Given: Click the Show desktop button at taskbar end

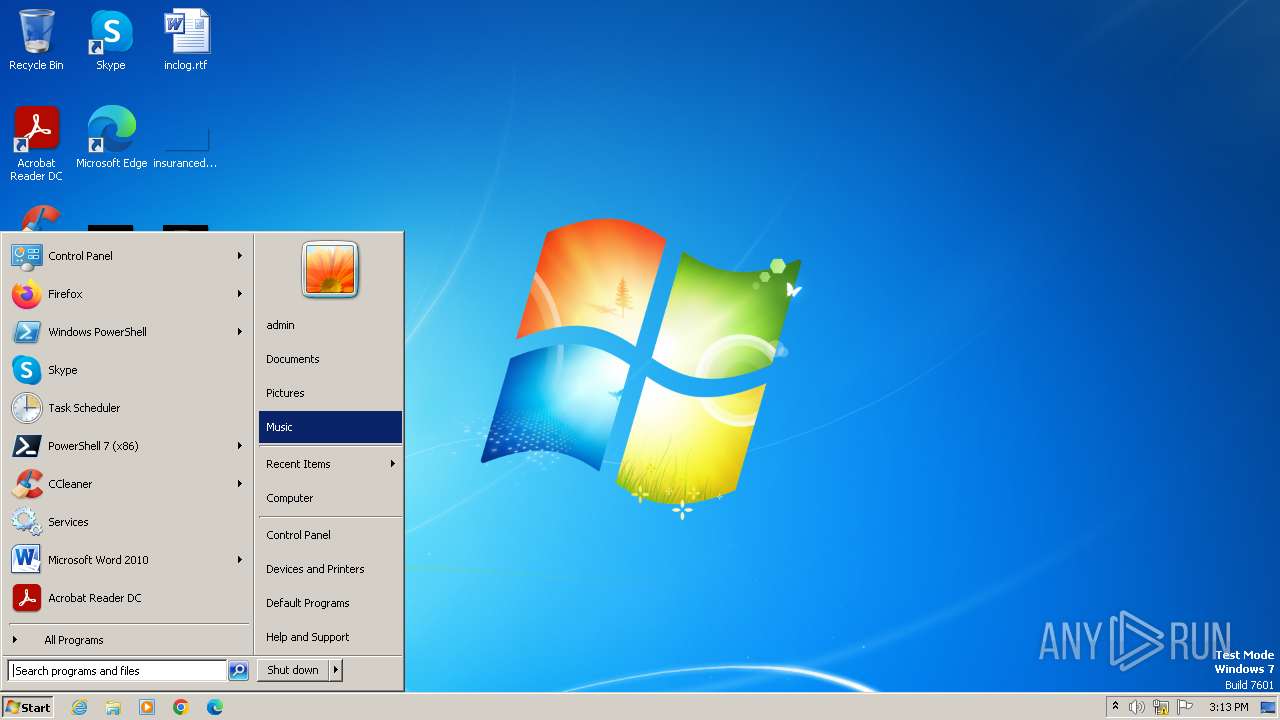Looking at the screenshot, I should pyautogui.click(x=1268, y=707).
